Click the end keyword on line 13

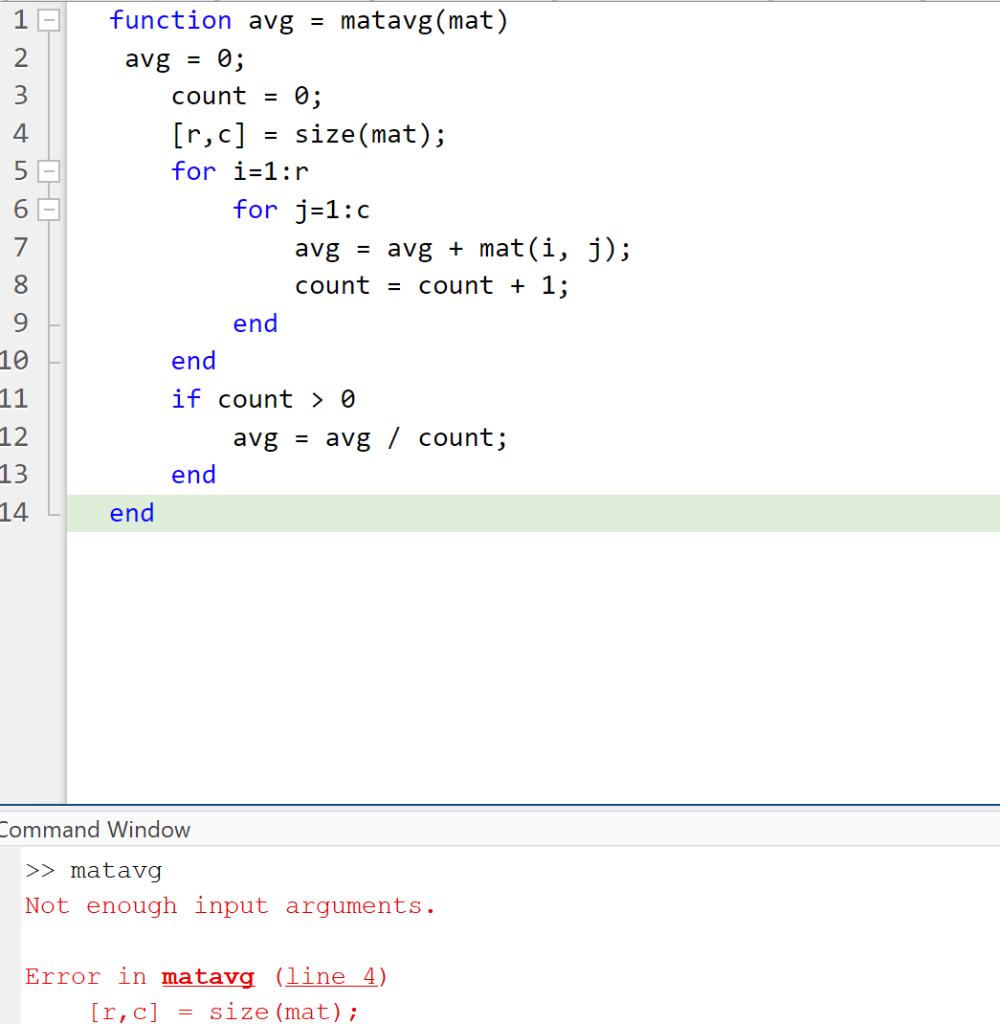[193, 474]
